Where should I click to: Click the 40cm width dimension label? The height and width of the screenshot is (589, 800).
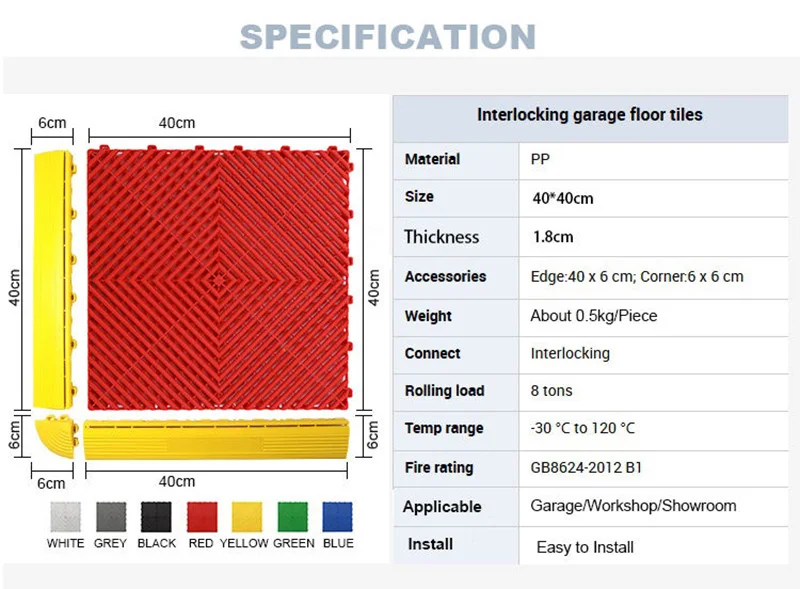[x=177, y=122]
